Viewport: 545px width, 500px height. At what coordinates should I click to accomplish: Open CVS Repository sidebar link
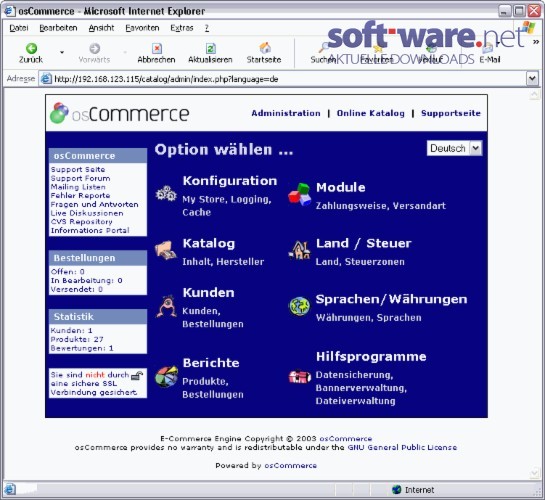pos(81,222)
